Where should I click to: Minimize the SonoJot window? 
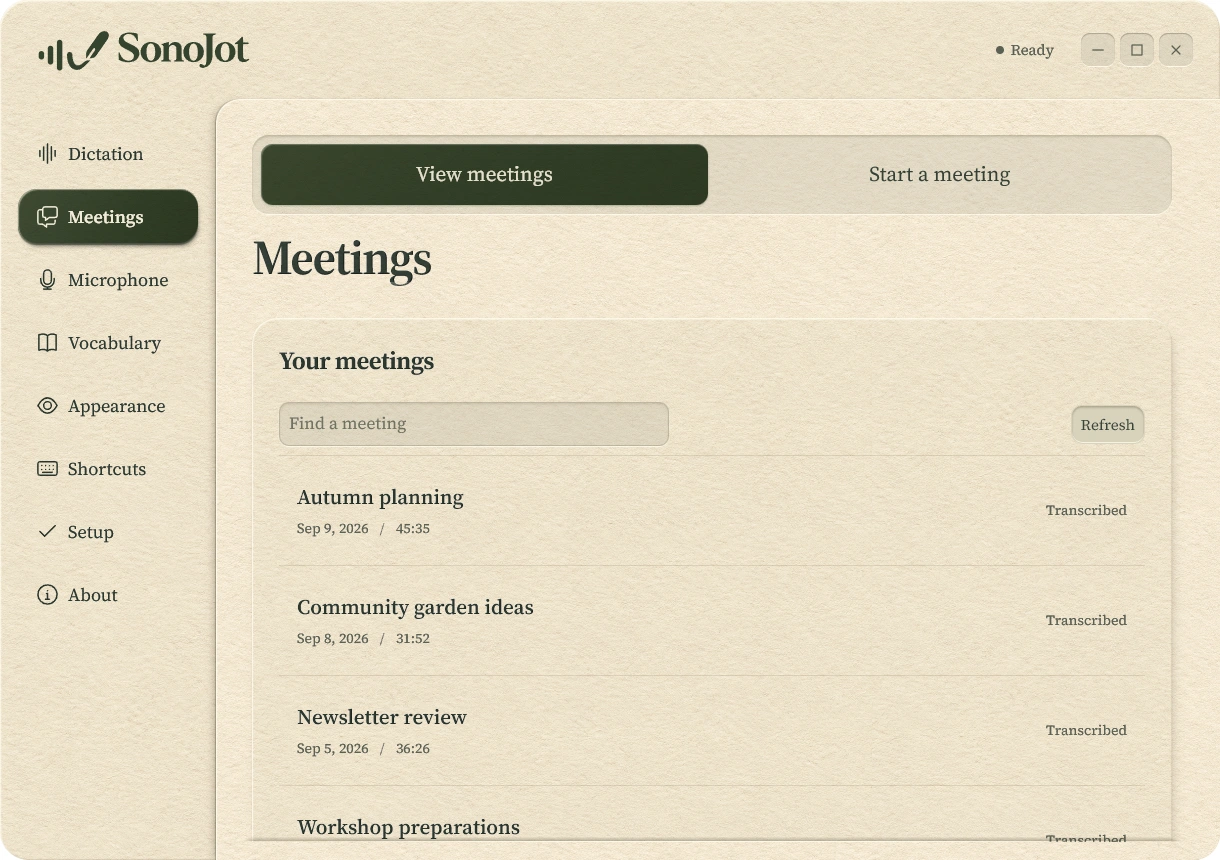click(x=1097, y=50)
